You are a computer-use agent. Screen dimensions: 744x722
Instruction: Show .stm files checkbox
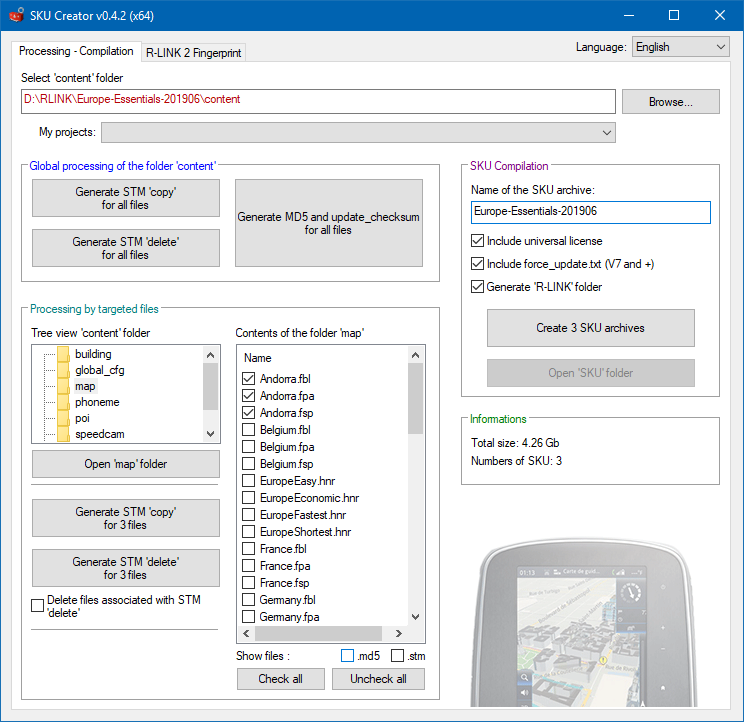click(x=397, y=656)
